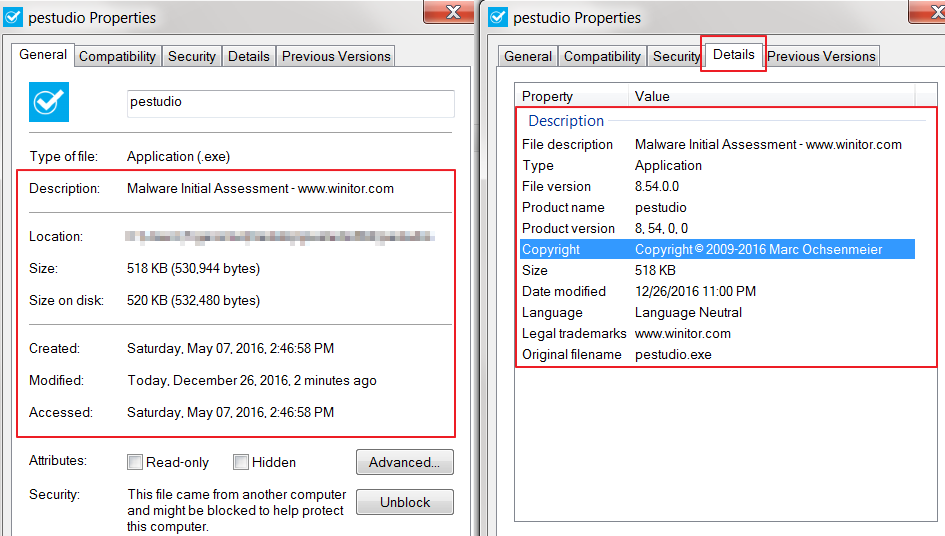
Task: Click the General tab Description value winitor.com
Action: click(x=260, y=189)
